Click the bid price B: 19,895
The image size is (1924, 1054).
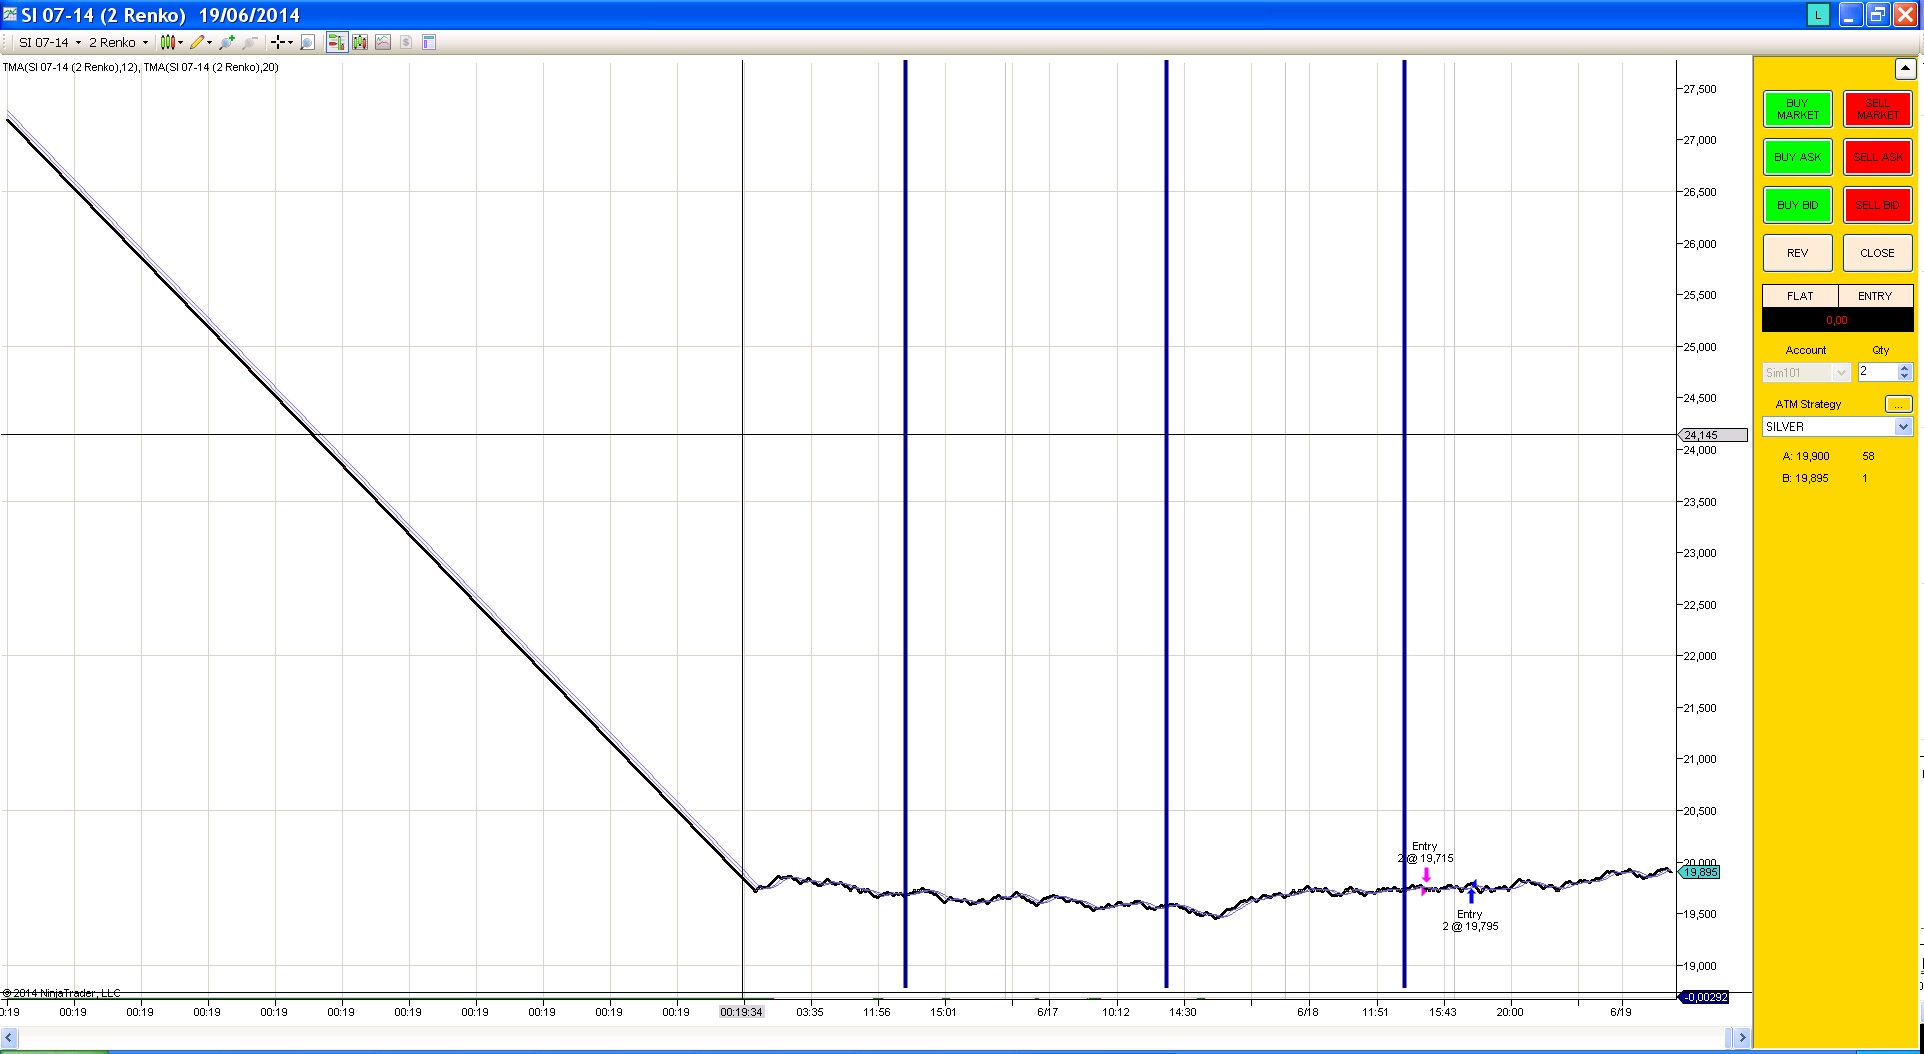point(1805,478)
